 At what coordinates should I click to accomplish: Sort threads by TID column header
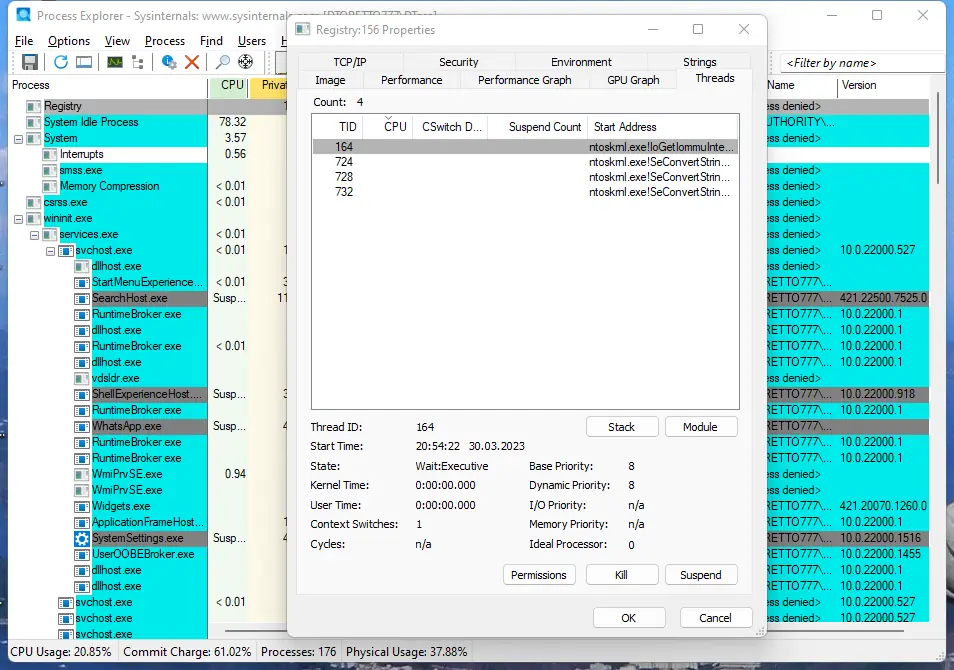(x=338, y=127)
